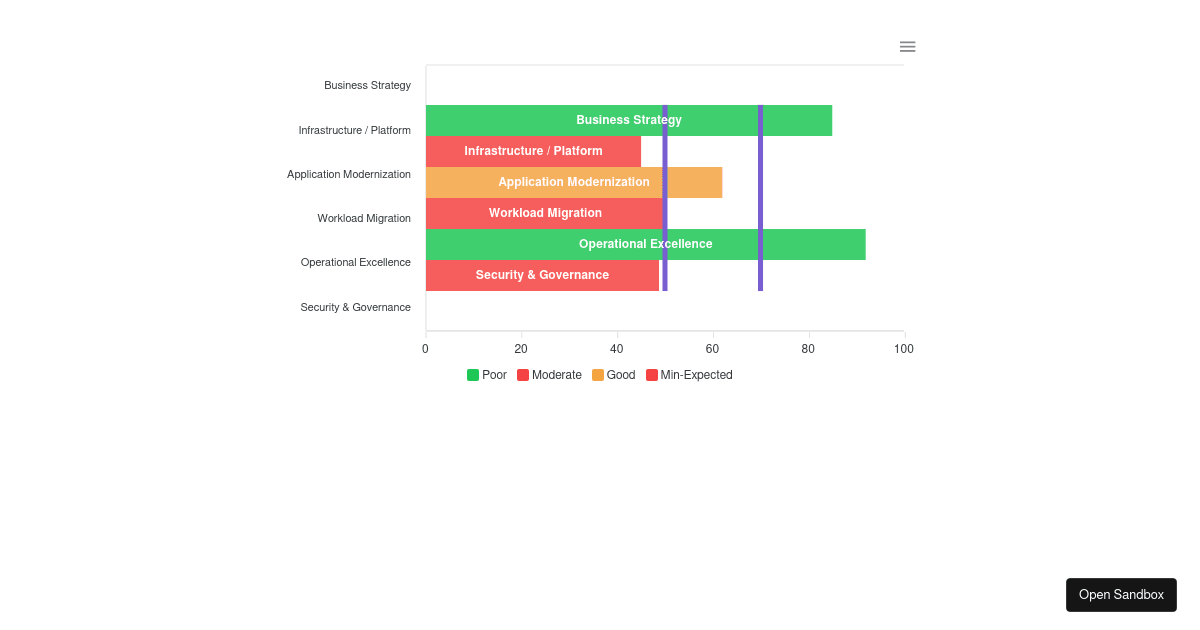Click the purple marker line at 50
Image resolution: width=1200 pixels, height=630 pixels.
(x=665, y=198)
